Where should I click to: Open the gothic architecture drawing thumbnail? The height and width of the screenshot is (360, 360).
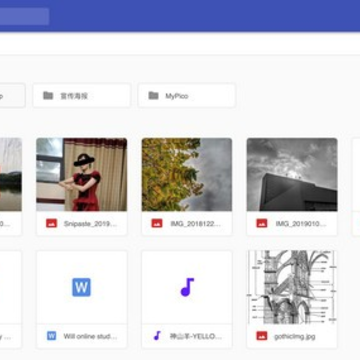(x=292, y=287)
